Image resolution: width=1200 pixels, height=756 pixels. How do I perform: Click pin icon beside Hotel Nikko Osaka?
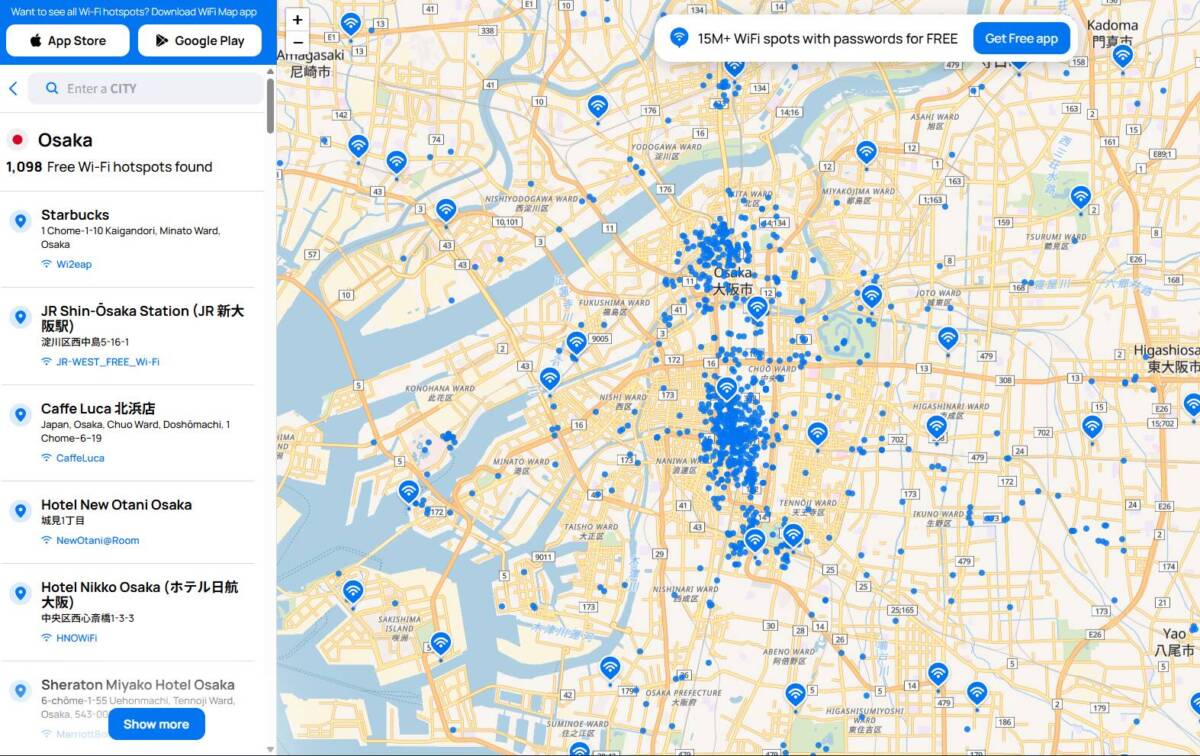pos(19,593)
